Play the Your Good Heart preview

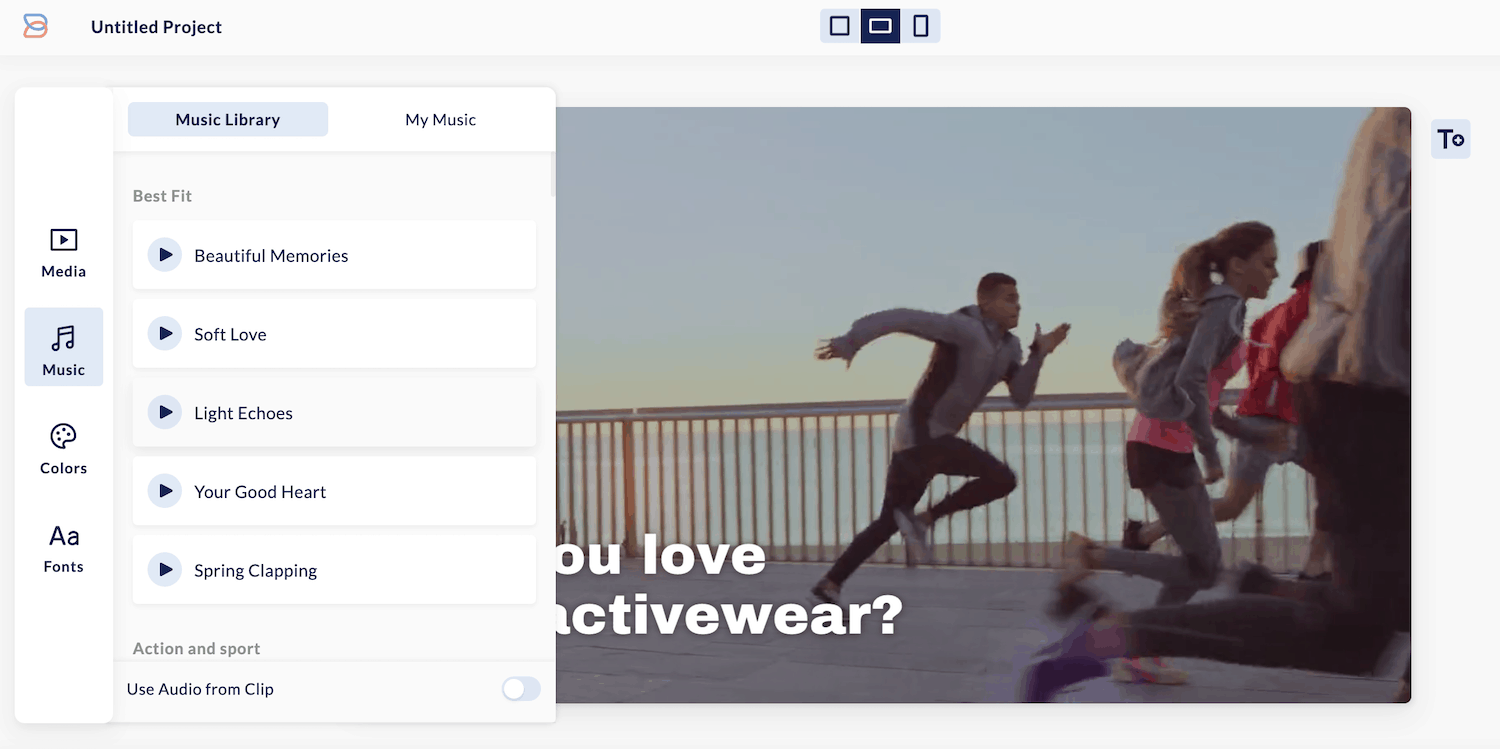click(x=165, y=491)
